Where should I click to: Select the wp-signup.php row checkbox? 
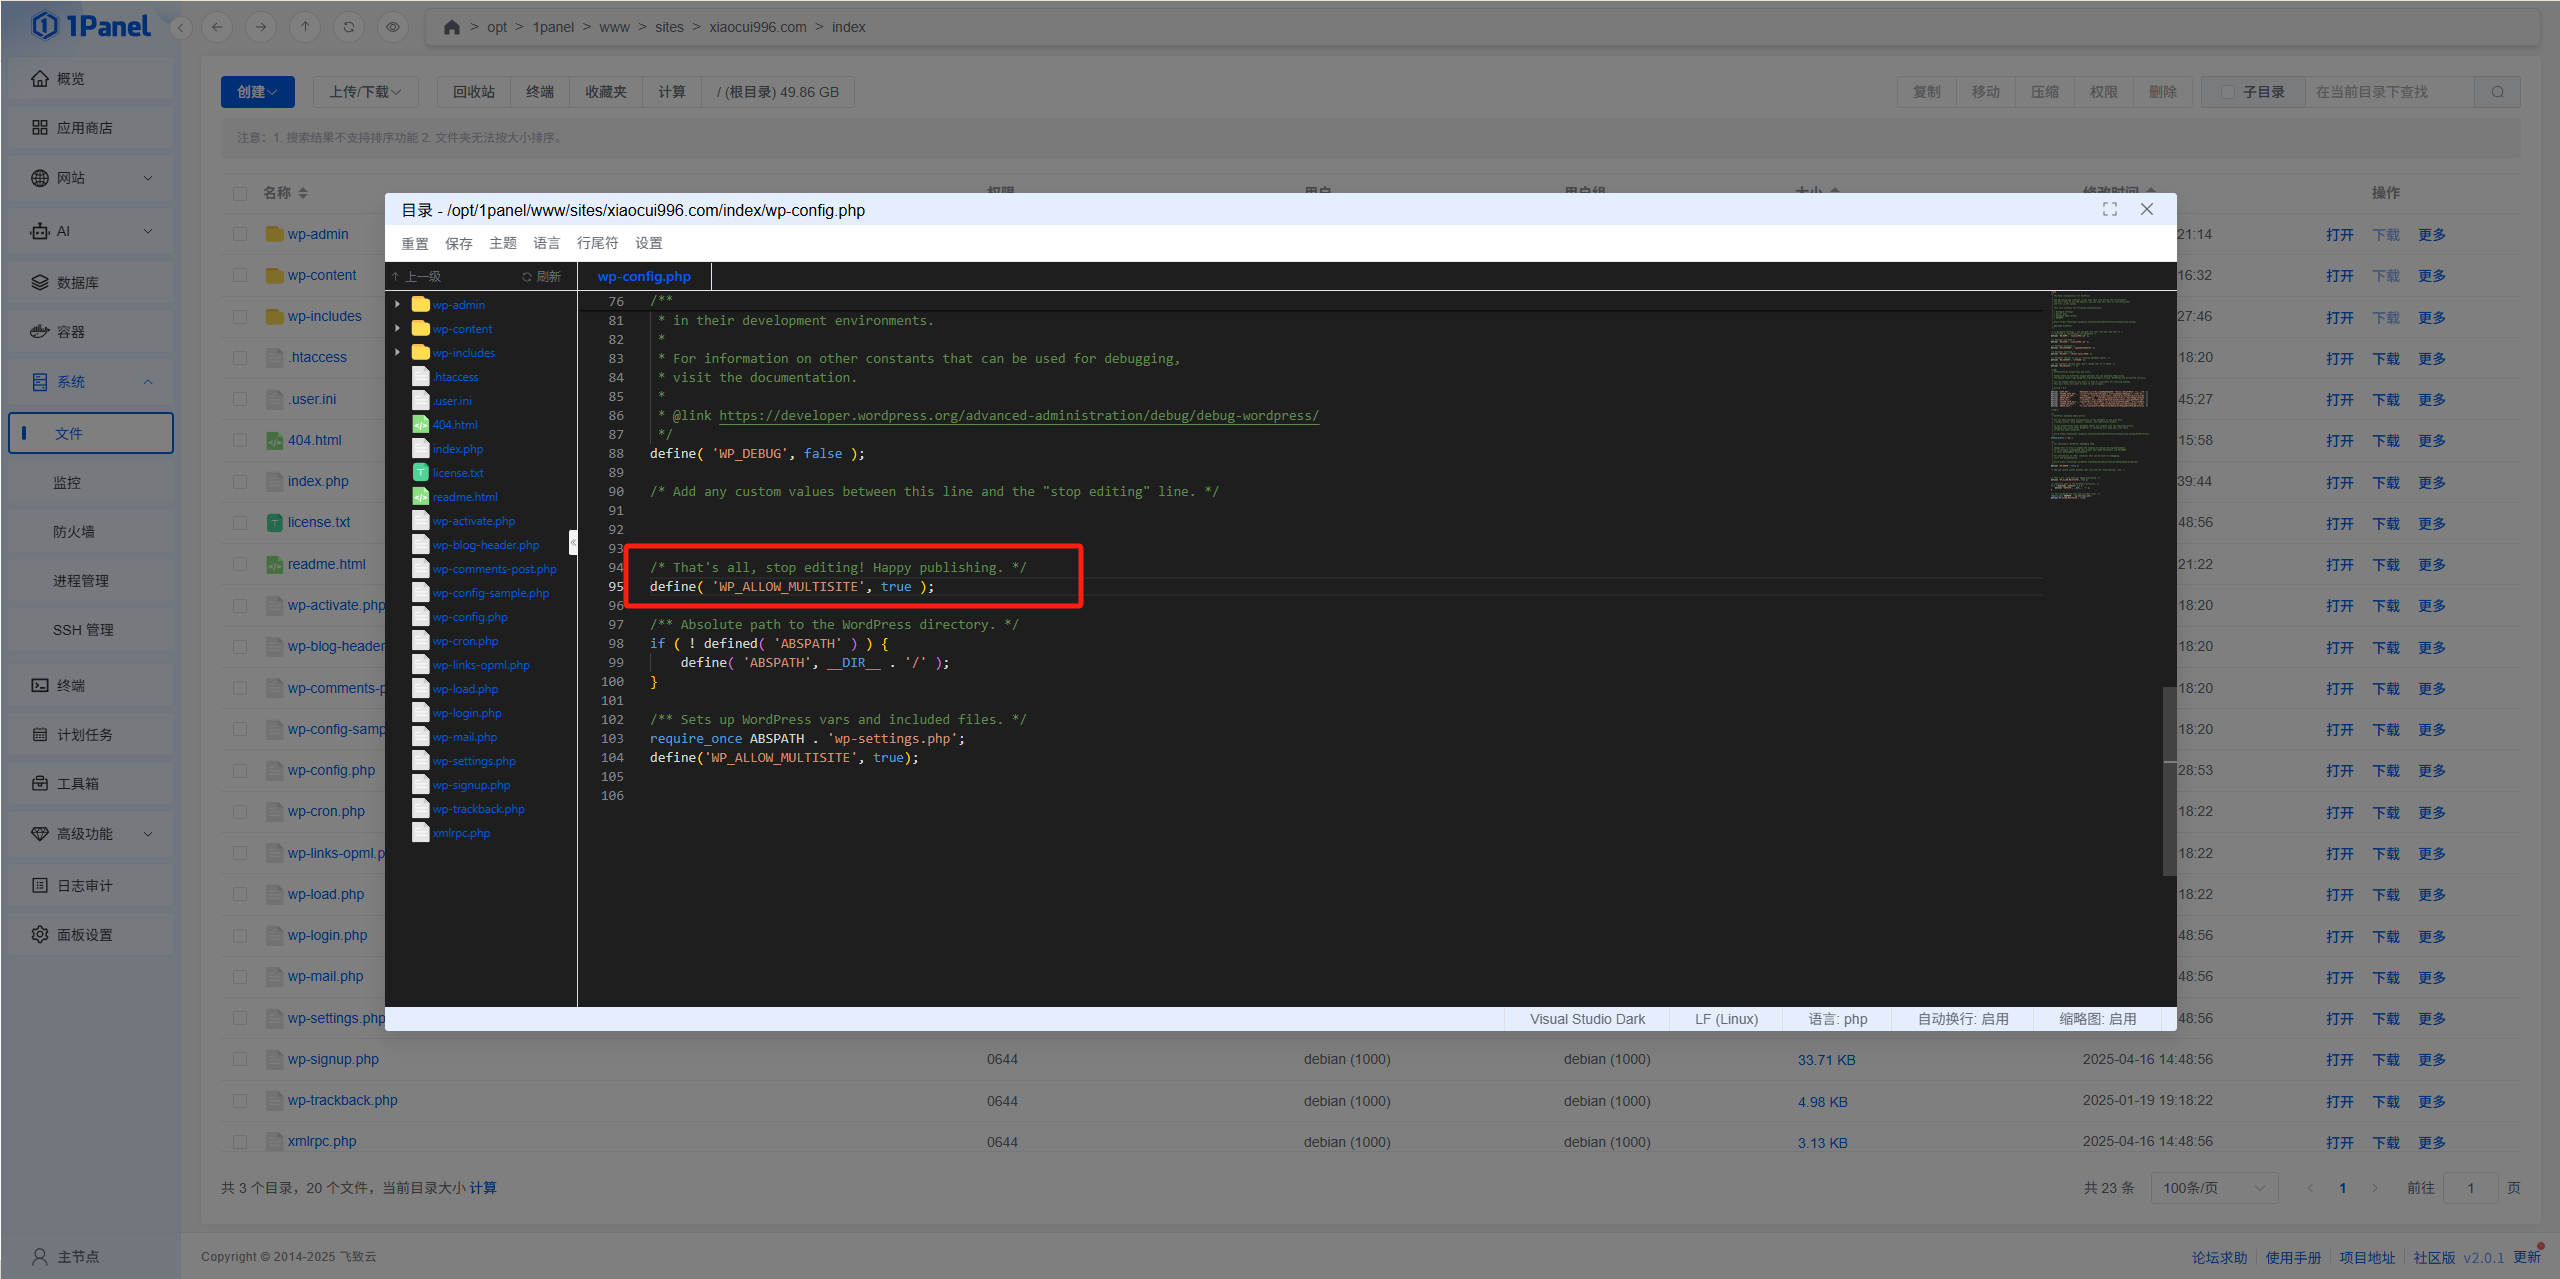tap(240, 1059)
